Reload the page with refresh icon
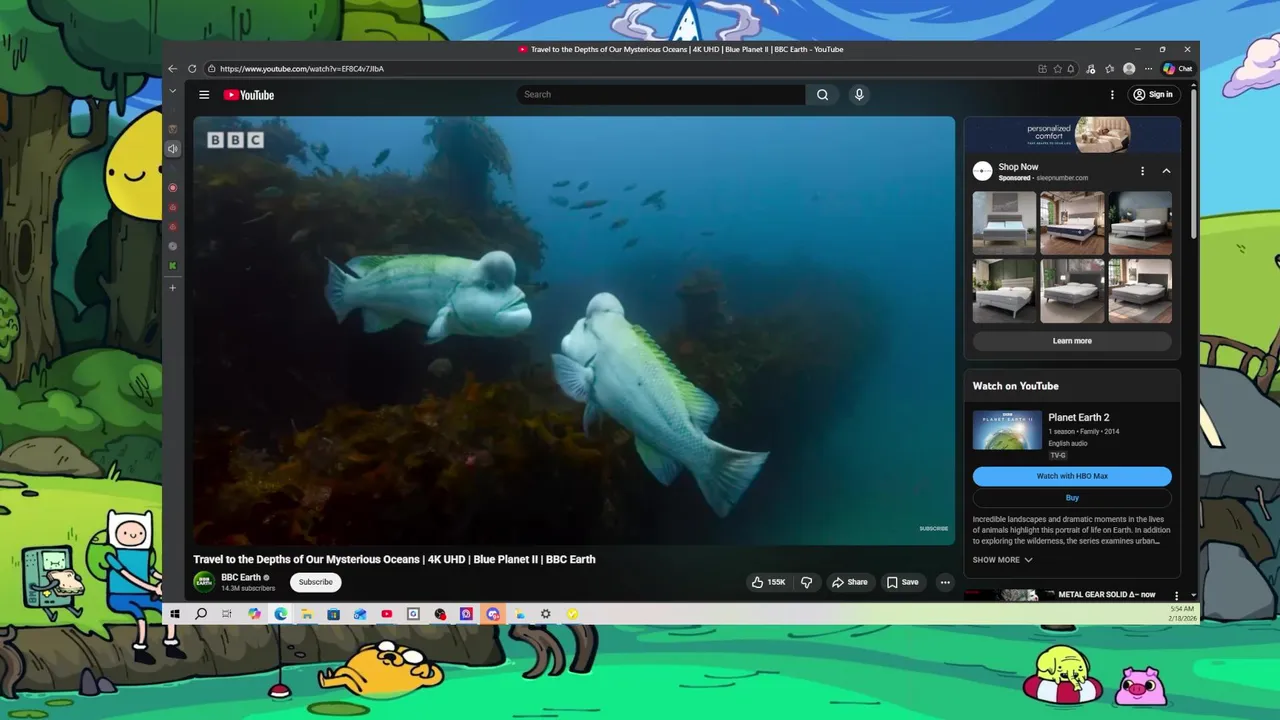 [x=192, y=69]
